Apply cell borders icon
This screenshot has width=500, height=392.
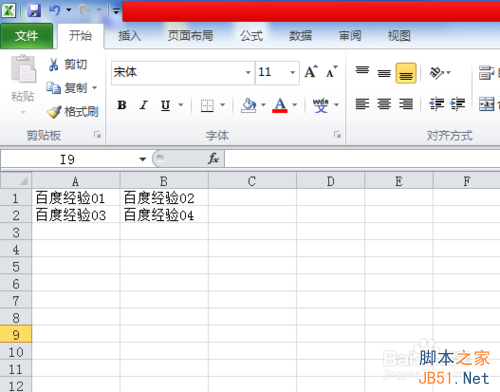(x=207, y=105)
